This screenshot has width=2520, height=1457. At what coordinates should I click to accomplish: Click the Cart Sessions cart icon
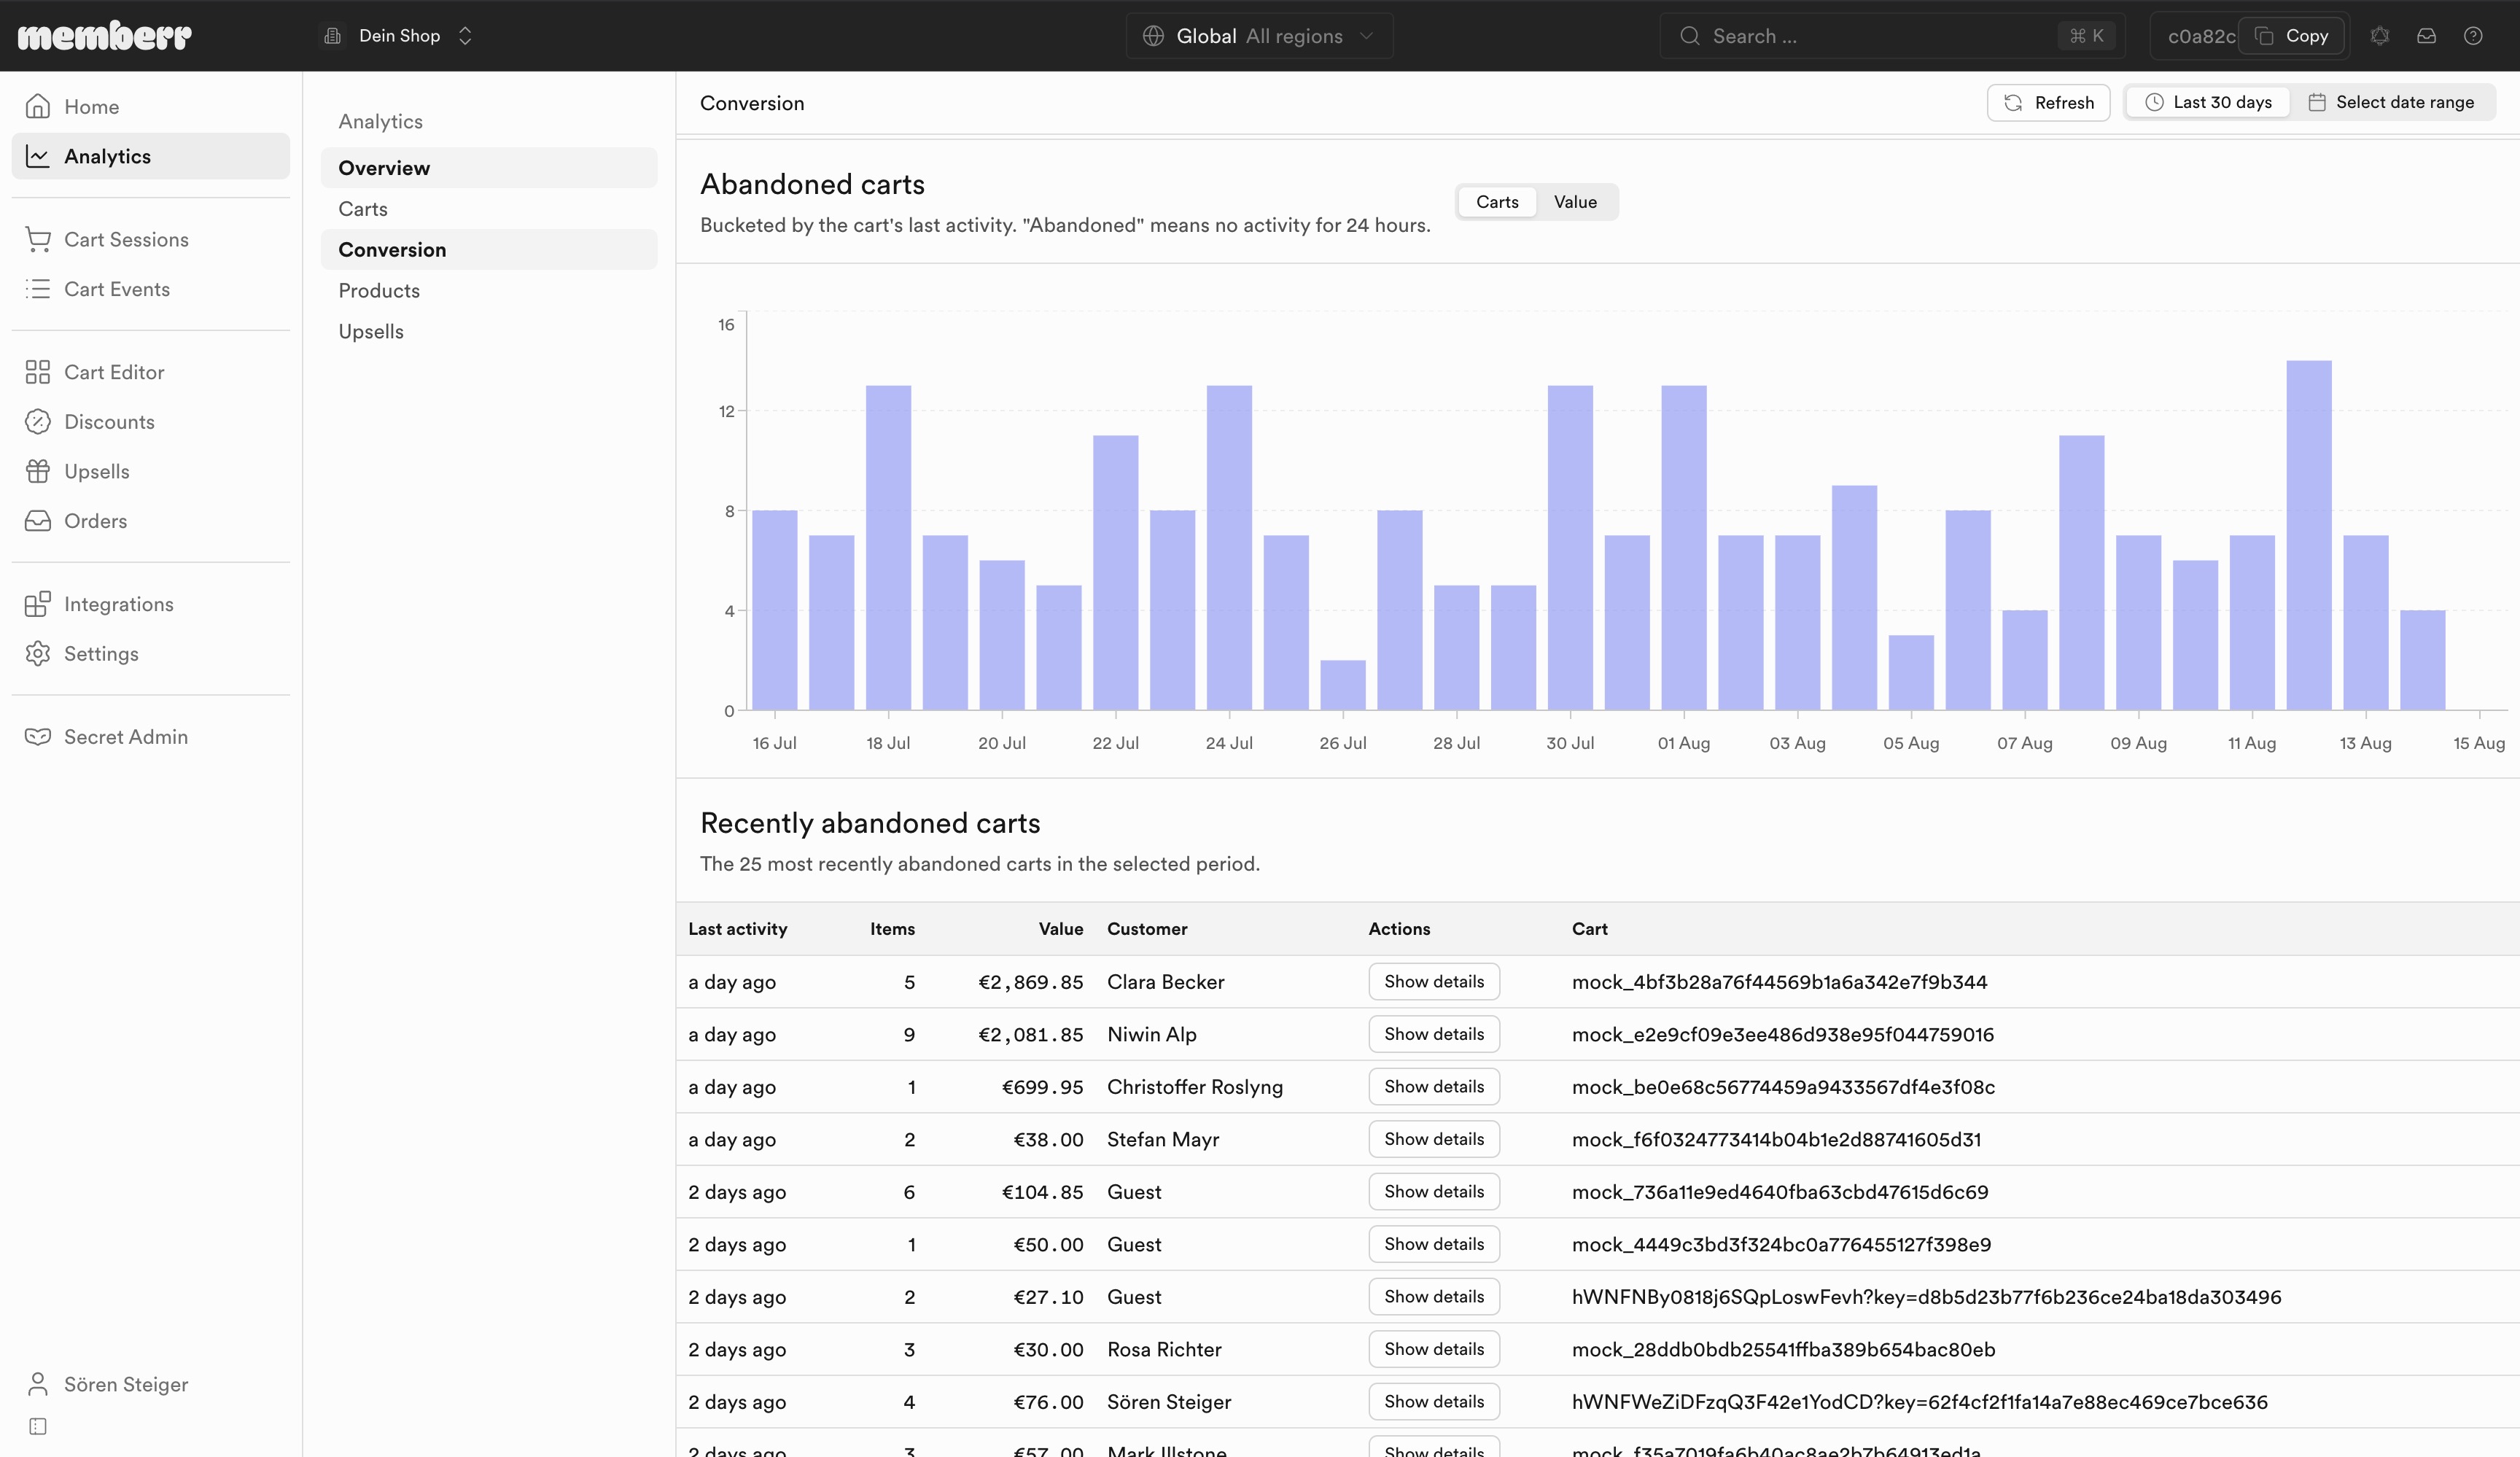click(38, 239)
